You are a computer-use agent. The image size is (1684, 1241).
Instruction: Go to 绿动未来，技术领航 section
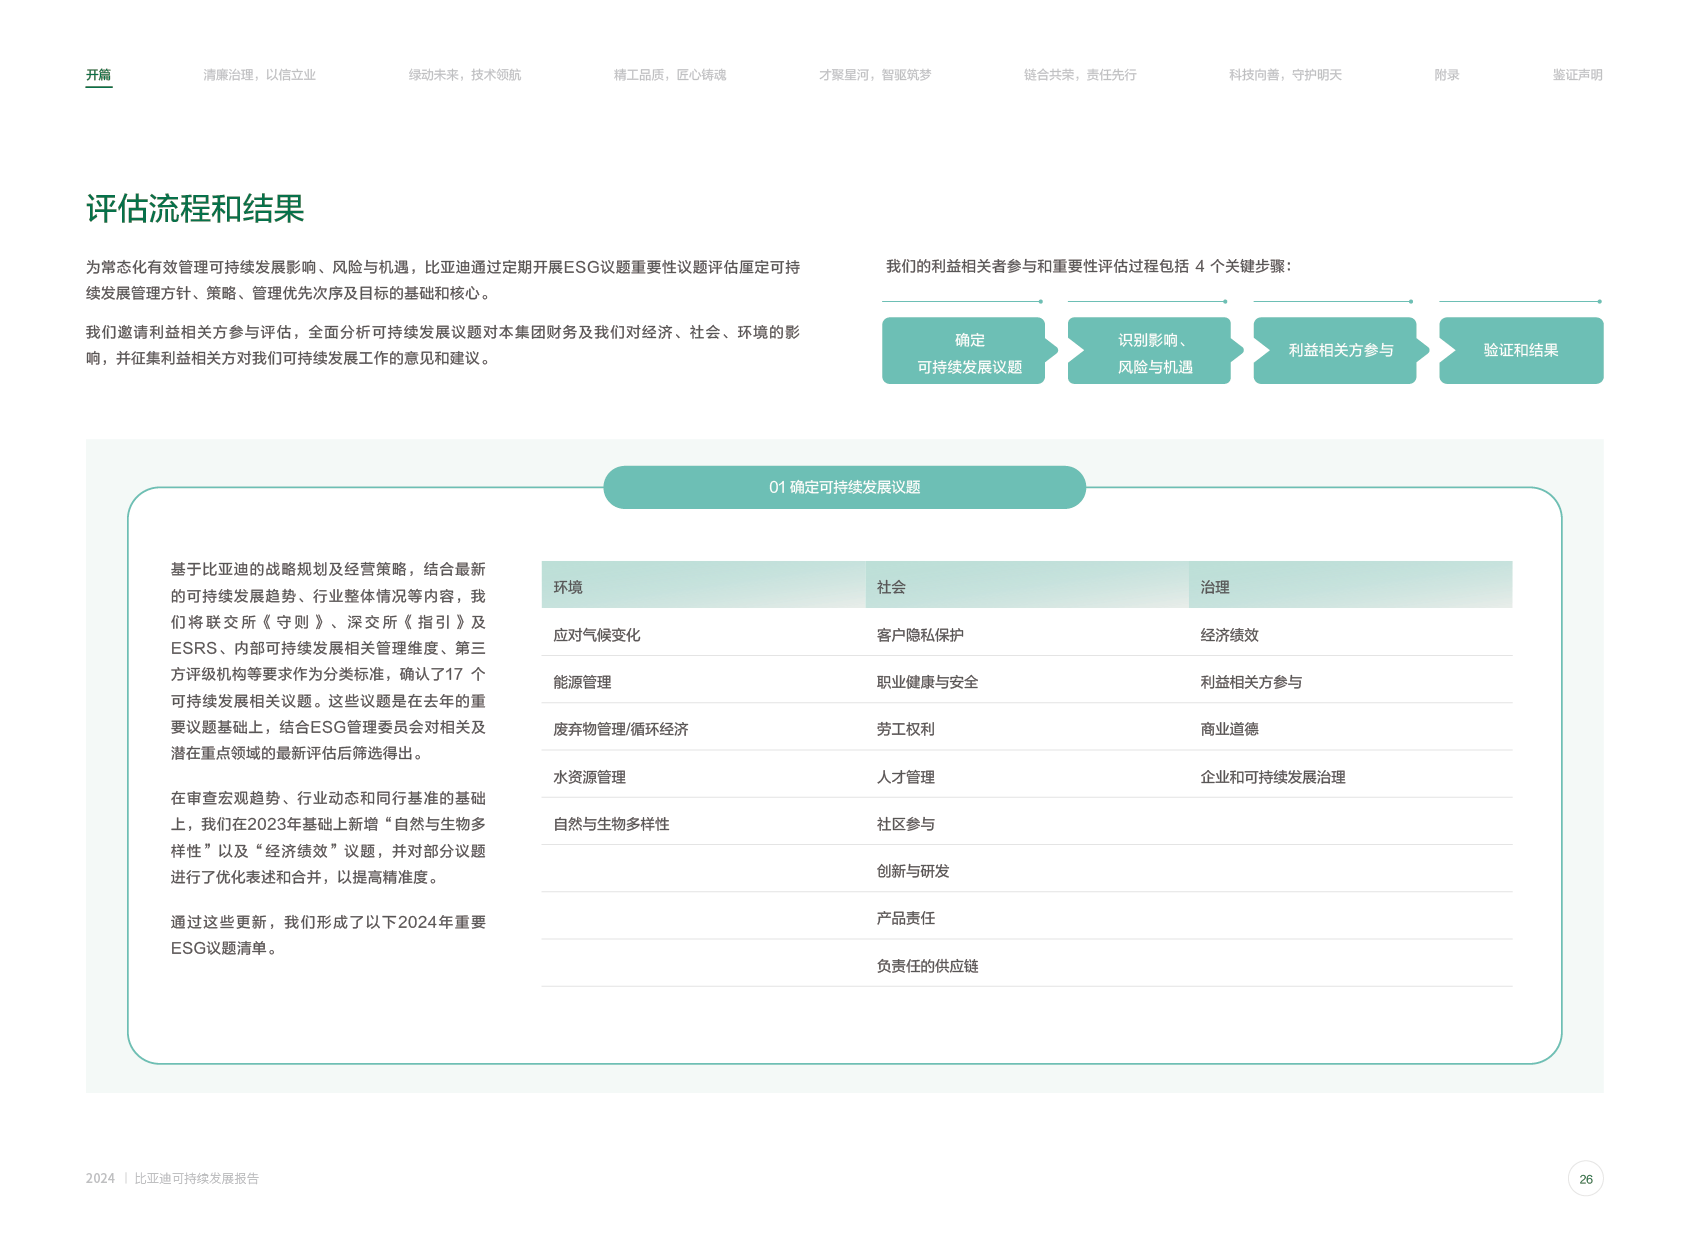[464, 75]
